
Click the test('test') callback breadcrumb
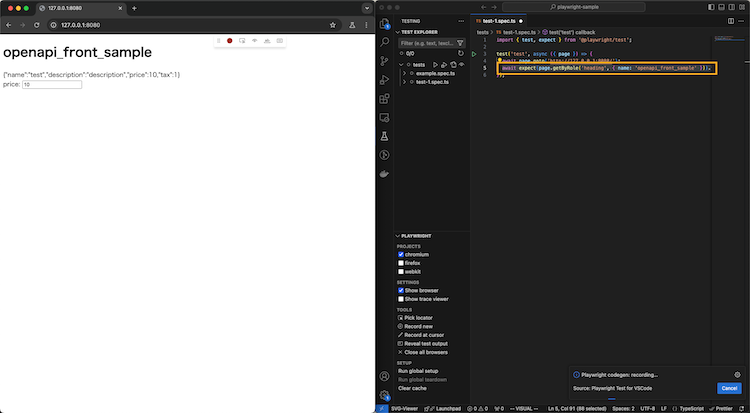click(569, 33)
